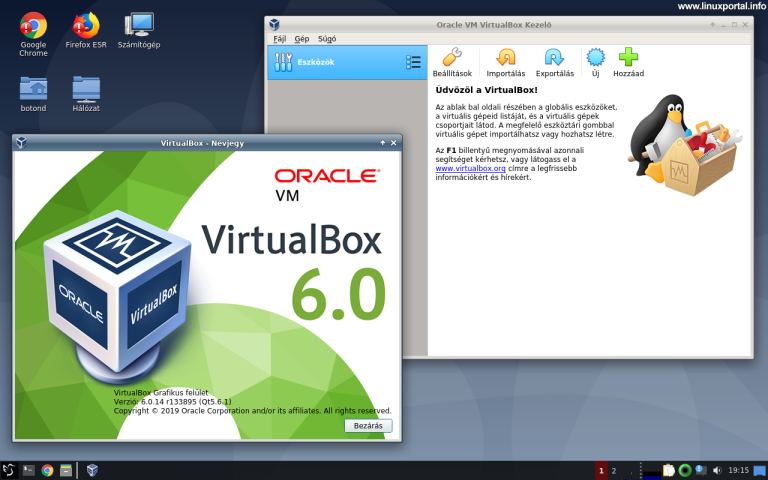Click the green circle tray icon
The height and width of the screenshot is (480, 768).
(685, 471)
